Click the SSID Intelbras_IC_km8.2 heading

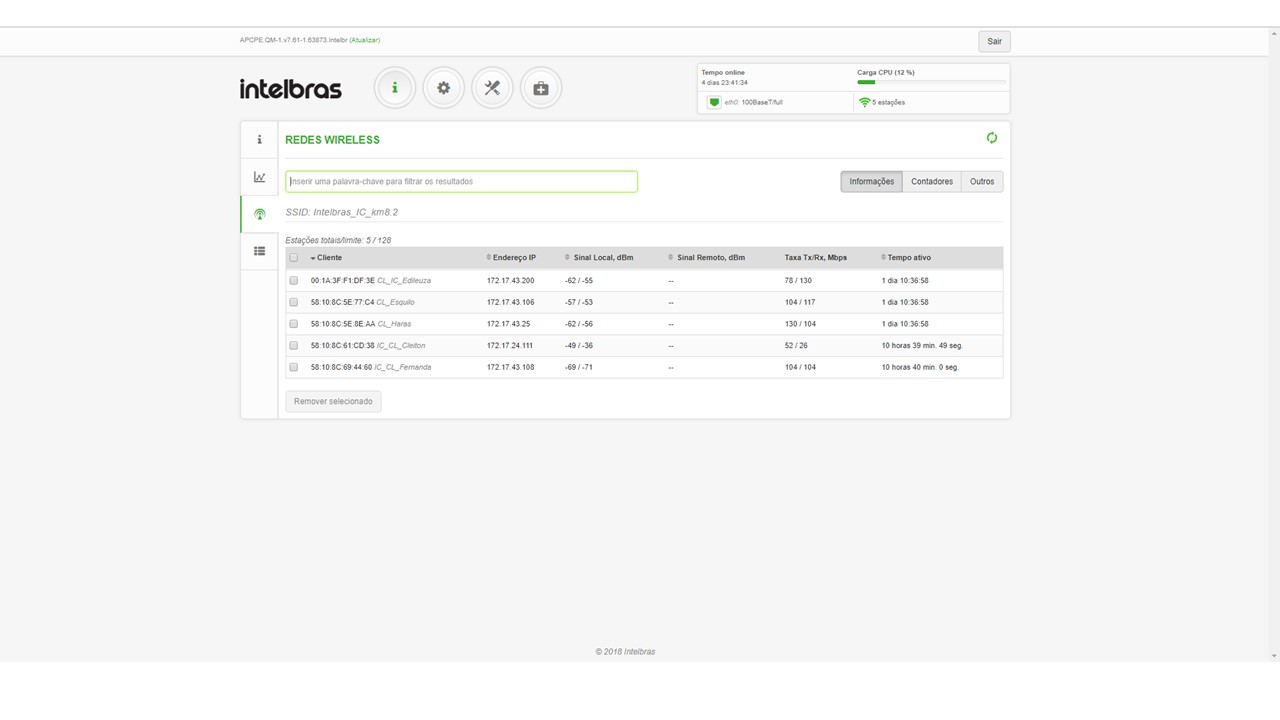341,212
